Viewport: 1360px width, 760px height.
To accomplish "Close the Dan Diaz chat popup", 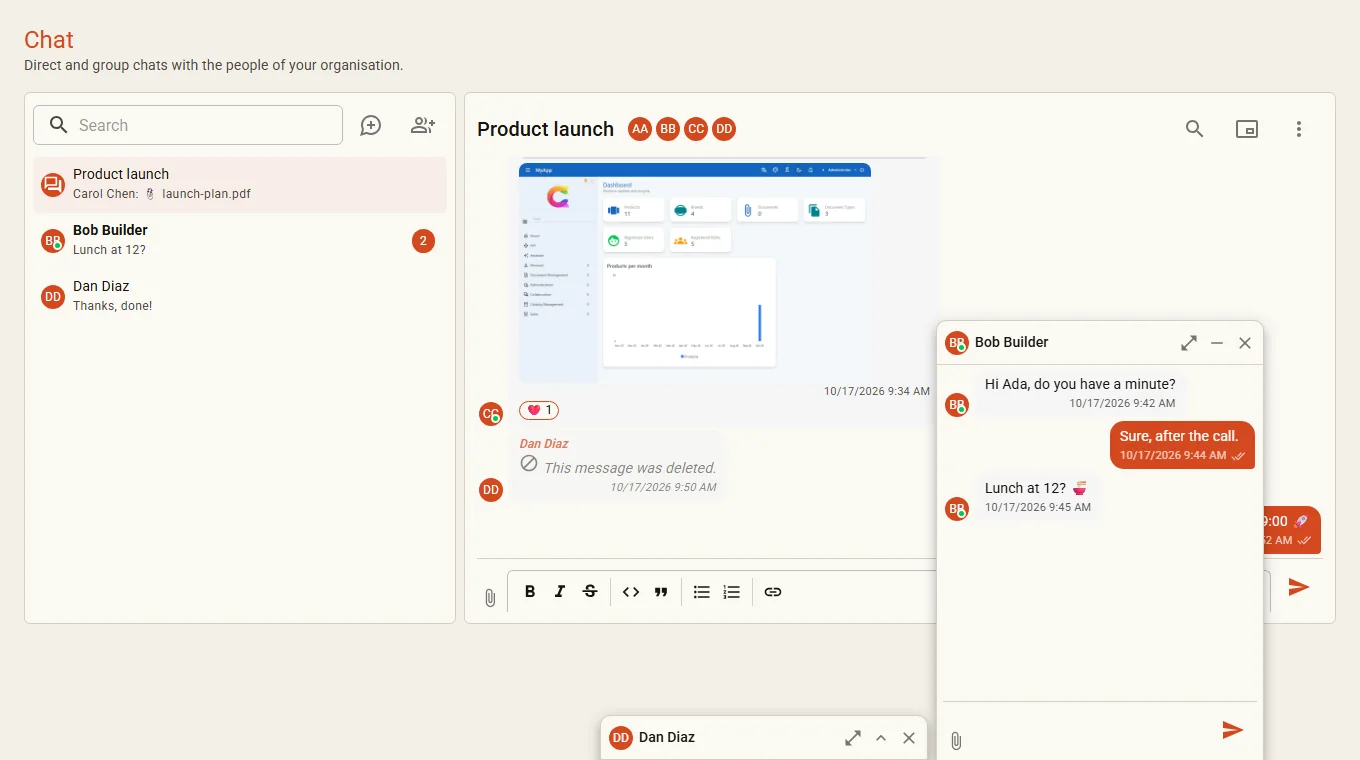I will tap(909, 738).
